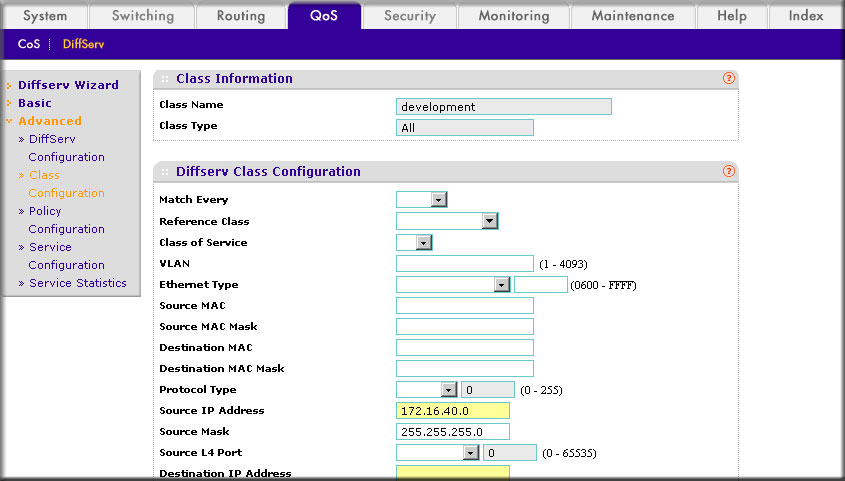The height and width of the screenshot is (481, 845).
Task: Open the Match Every dropdown
Action: pos(421,200)
